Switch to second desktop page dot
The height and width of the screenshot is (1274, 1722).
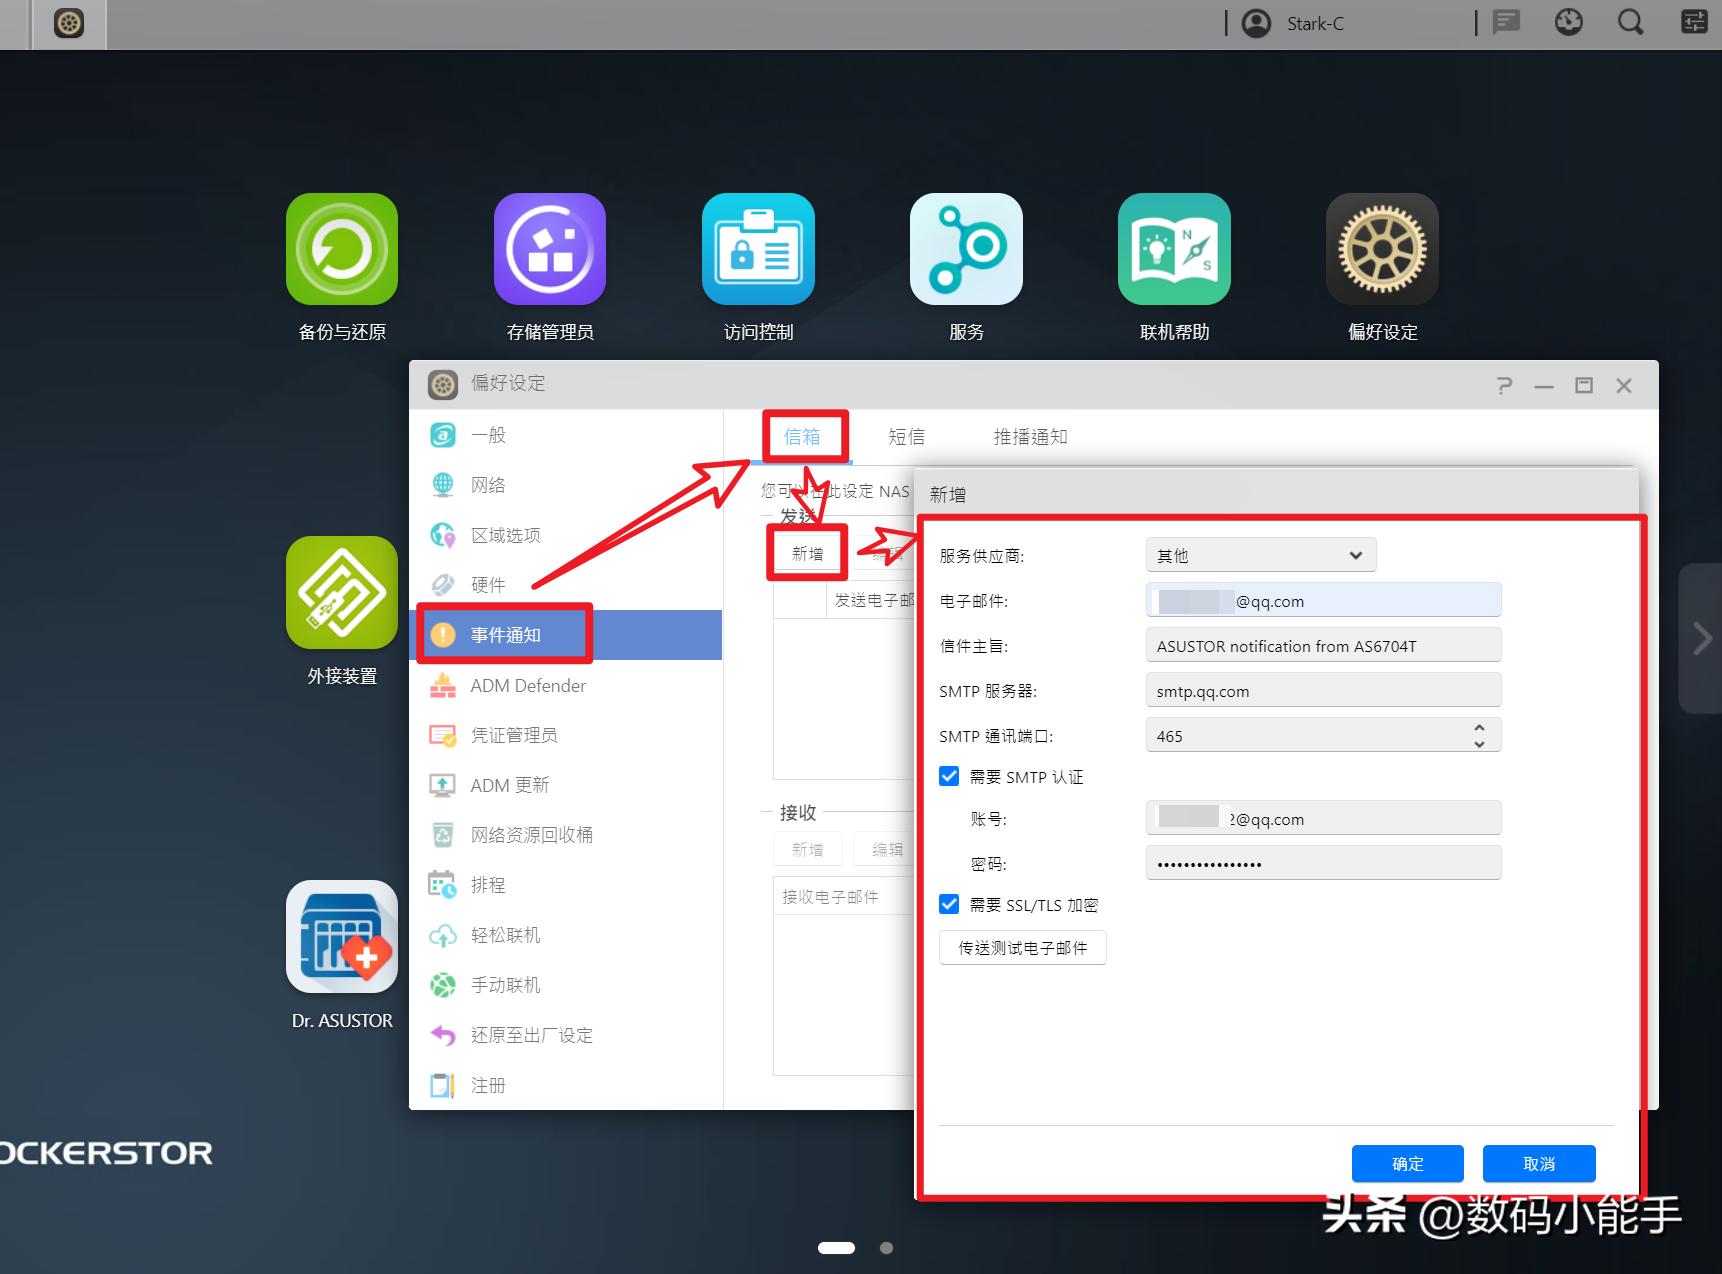point(886,1247)
